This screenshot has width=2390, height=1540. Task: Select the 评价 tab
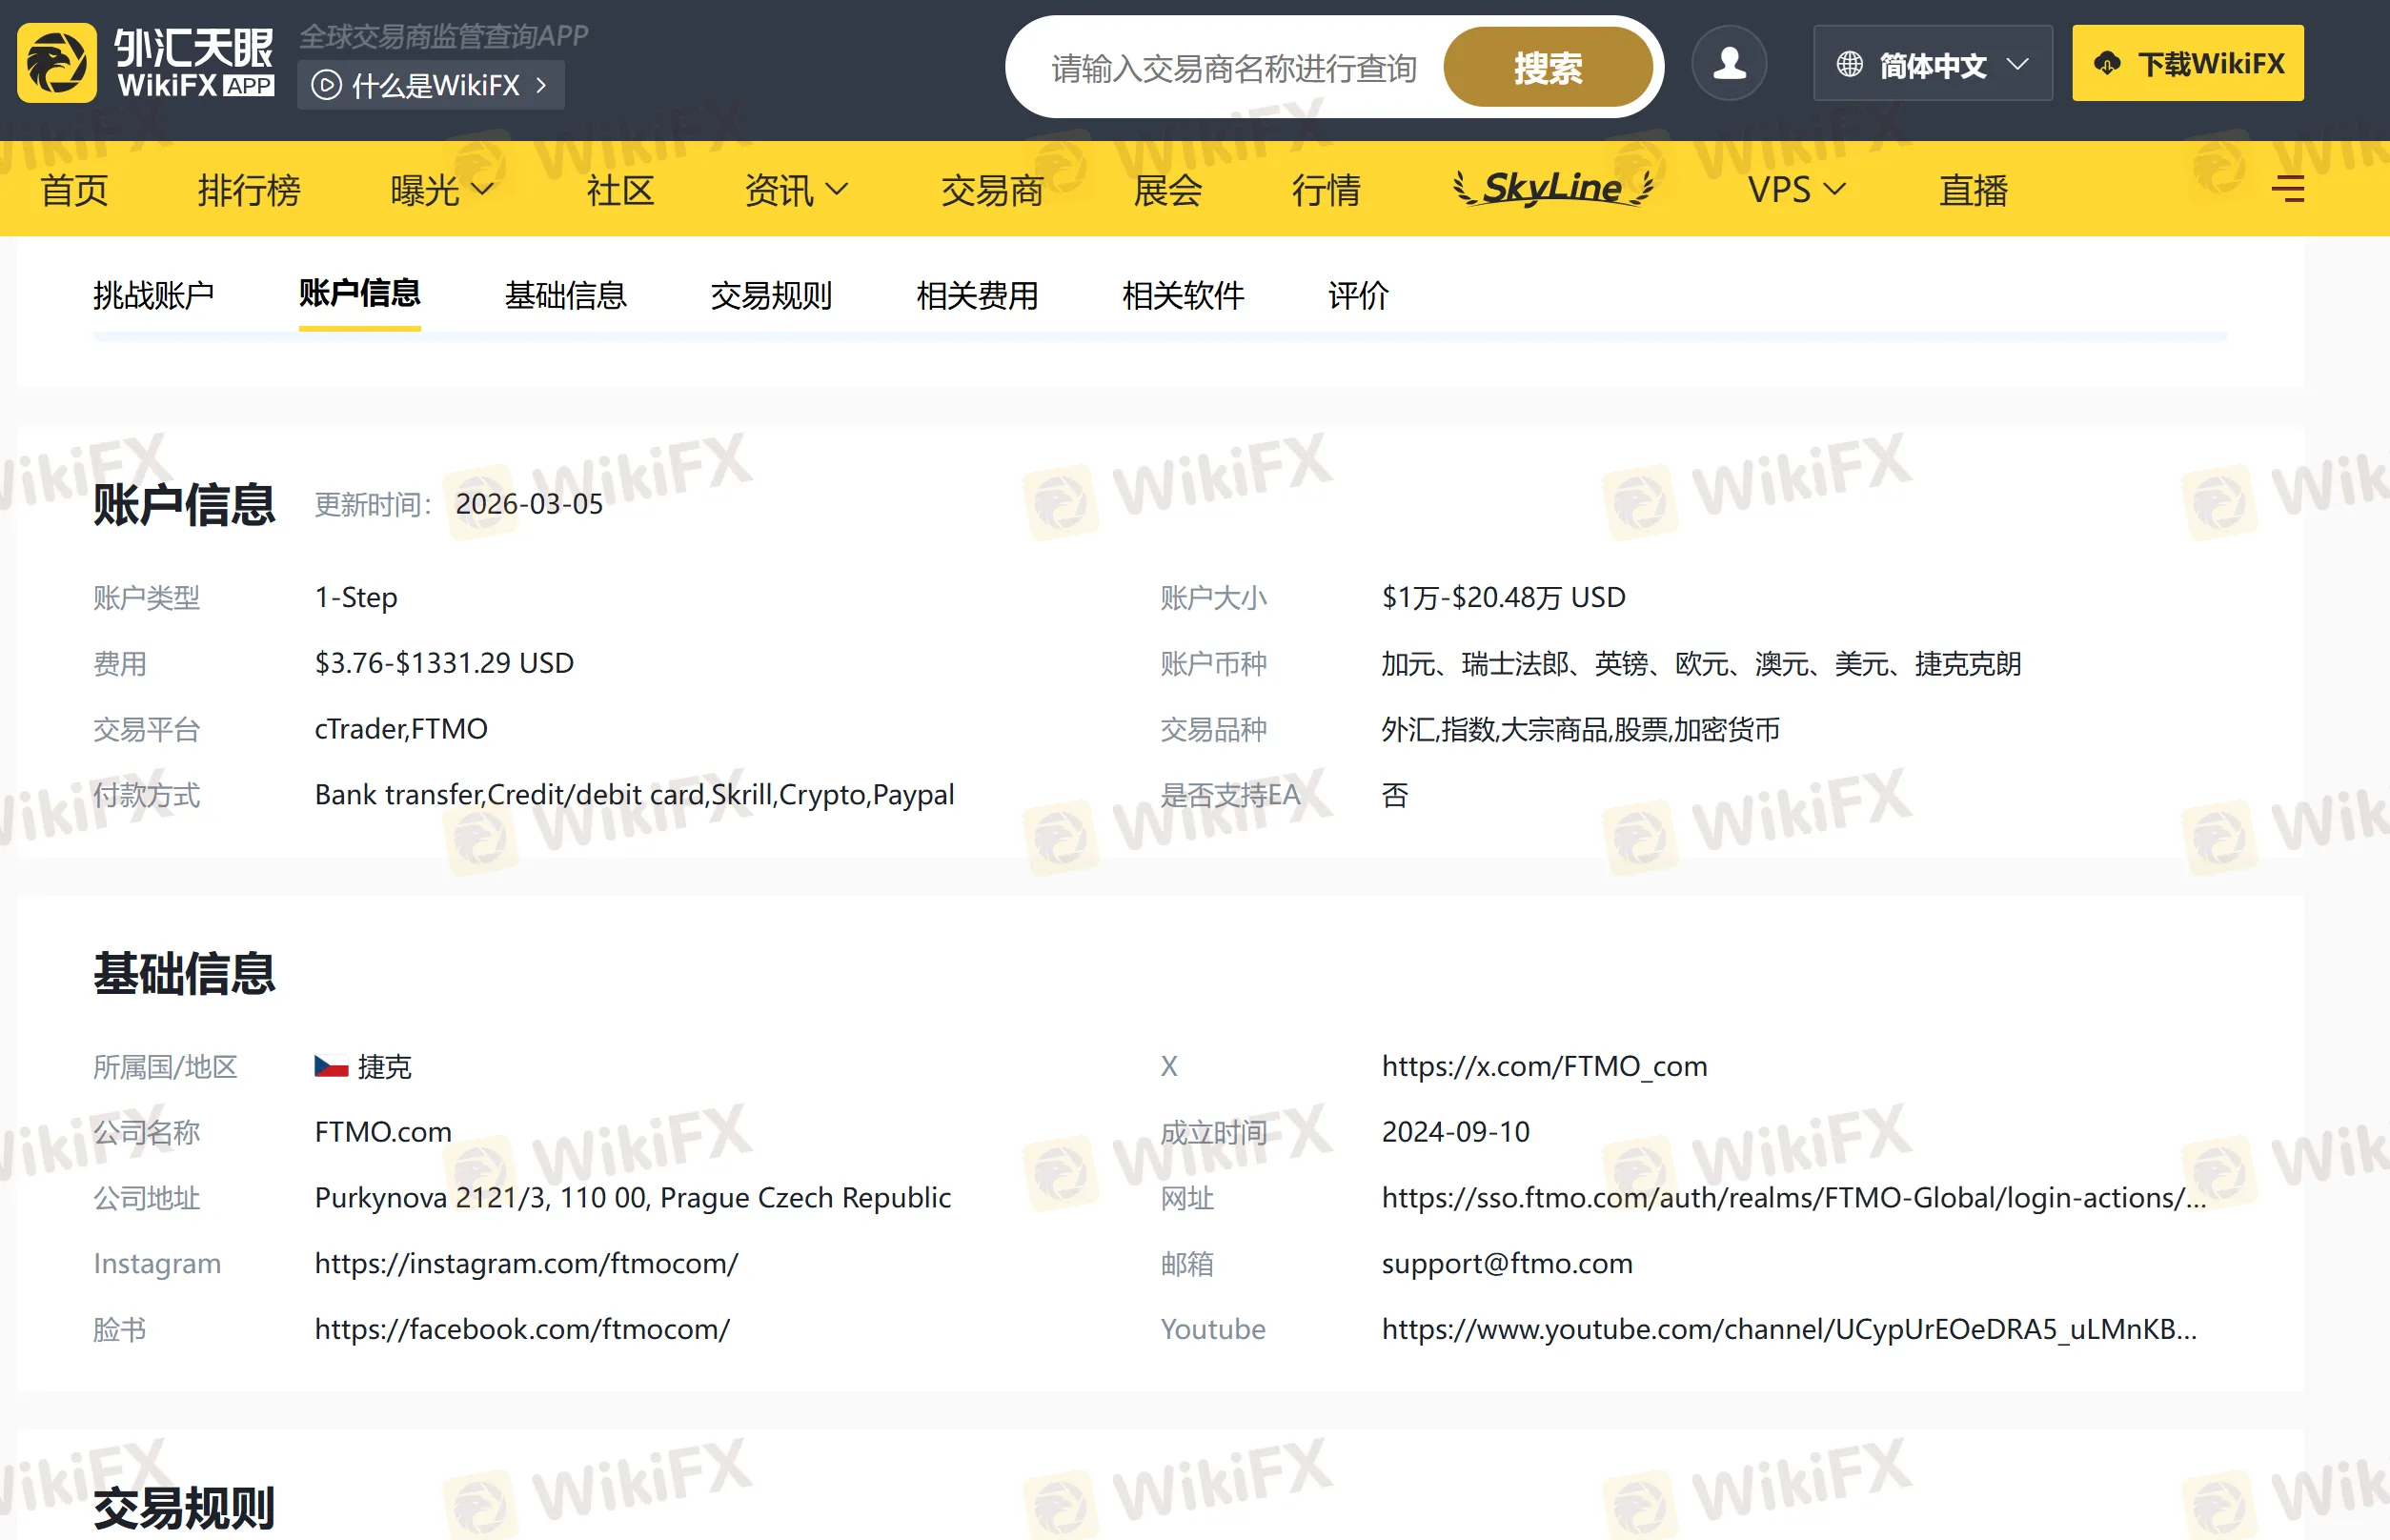[x=1357, y=296]
